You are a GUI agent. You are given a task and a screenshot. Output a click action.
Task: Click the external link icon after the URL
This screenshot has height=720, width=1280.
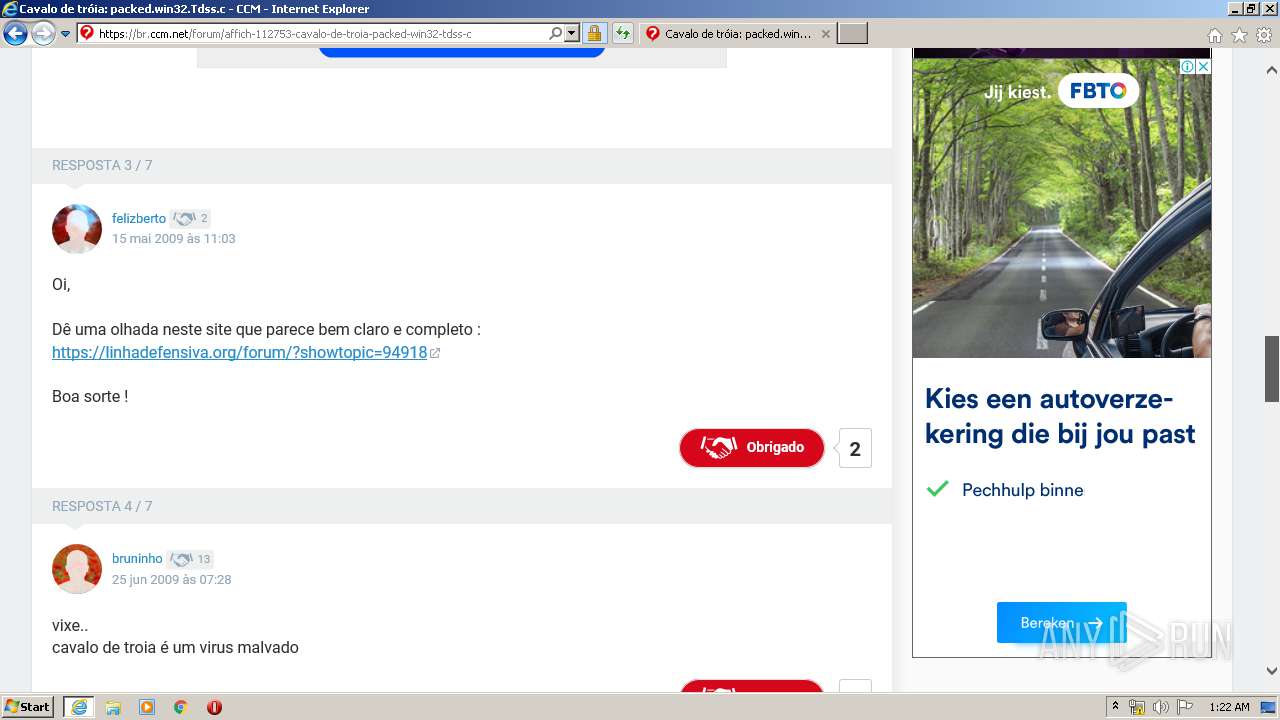[435, 353]
